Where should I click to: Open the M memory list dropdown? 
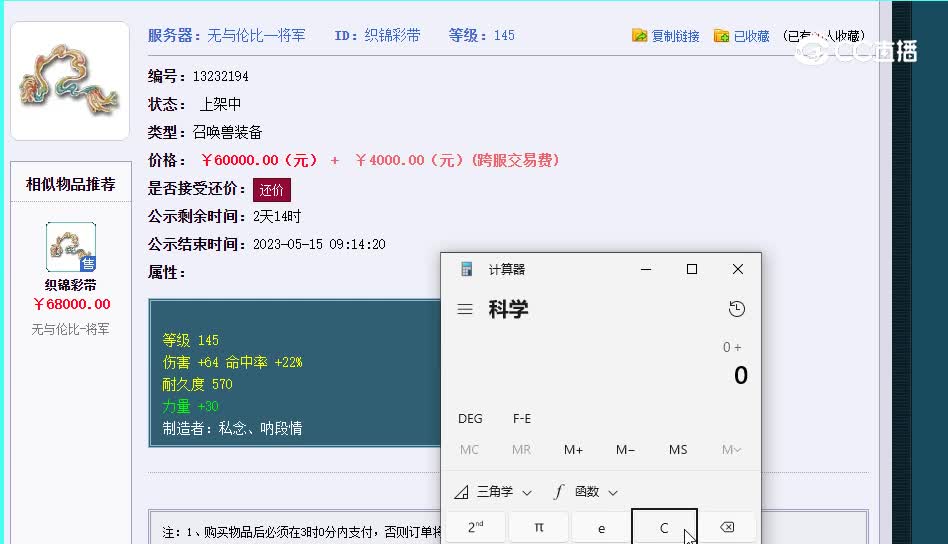click(x=731, y=450)
